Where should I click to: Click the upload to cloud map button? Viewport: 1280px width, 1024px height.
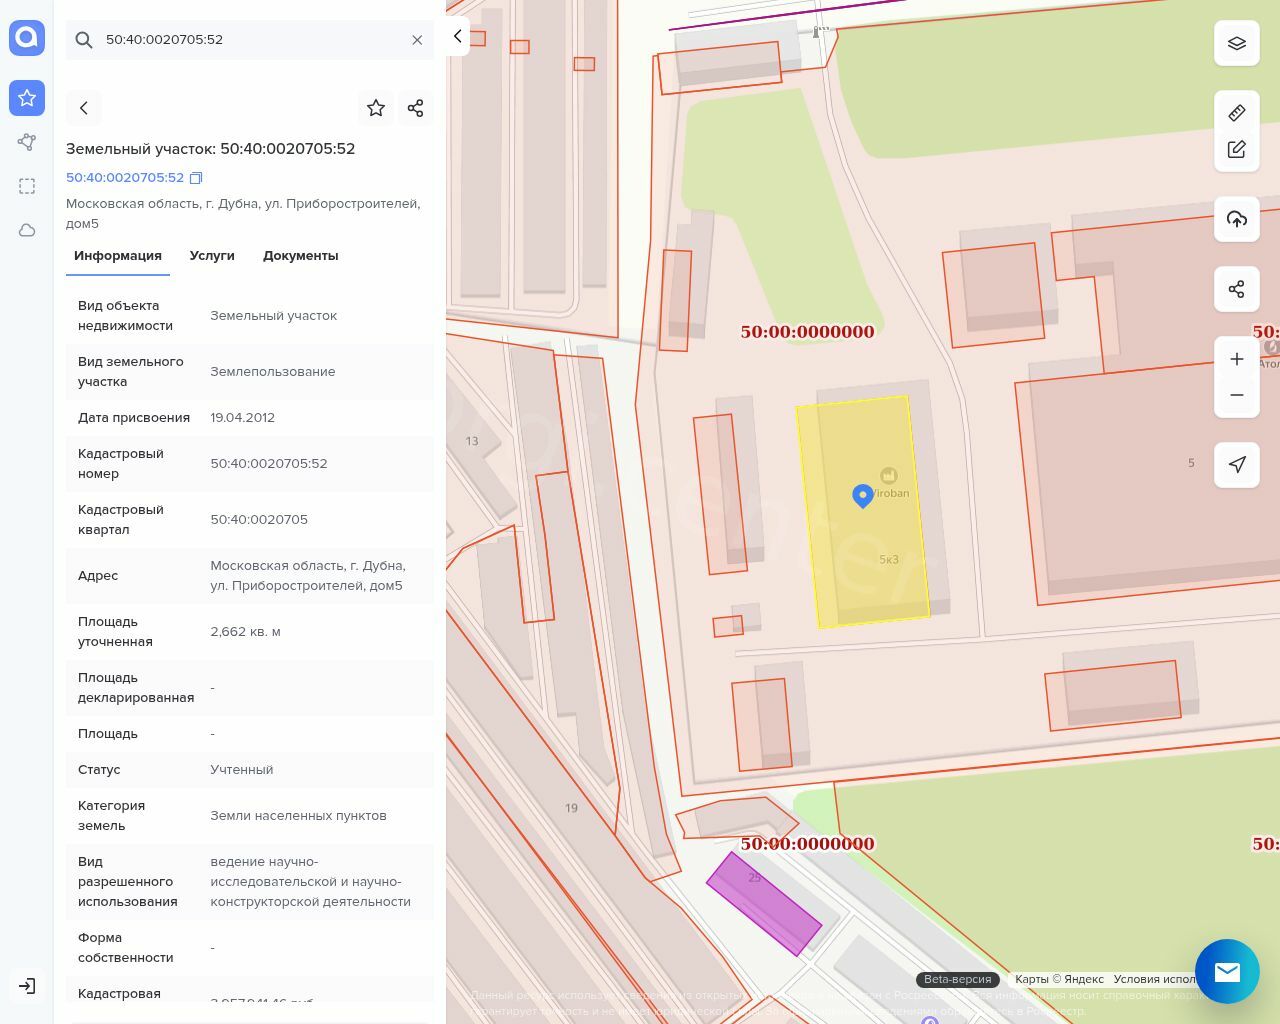[1236, 219]
